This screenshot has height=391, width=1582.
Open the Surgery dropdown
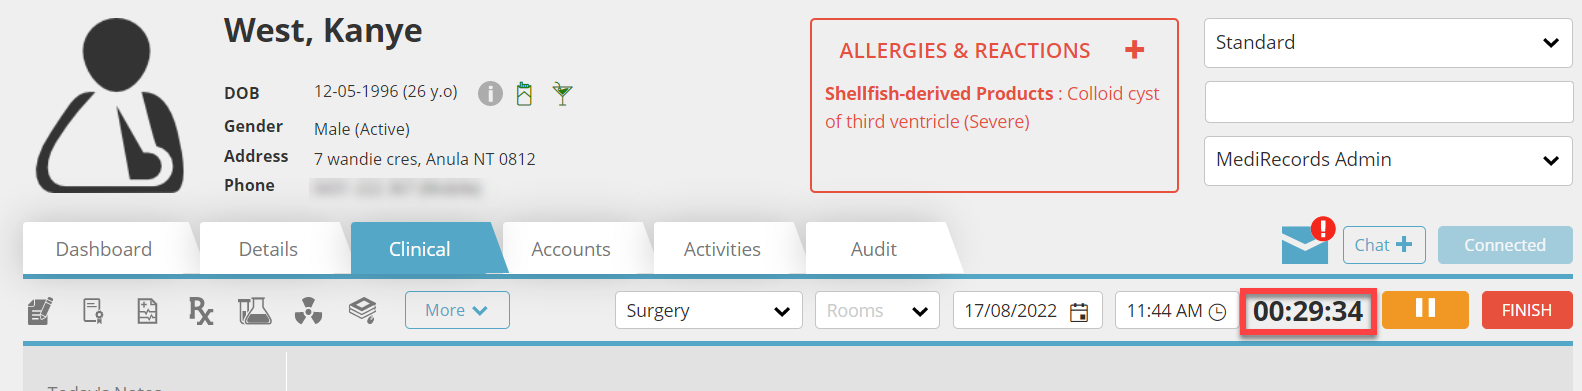[x=708, y=310]
